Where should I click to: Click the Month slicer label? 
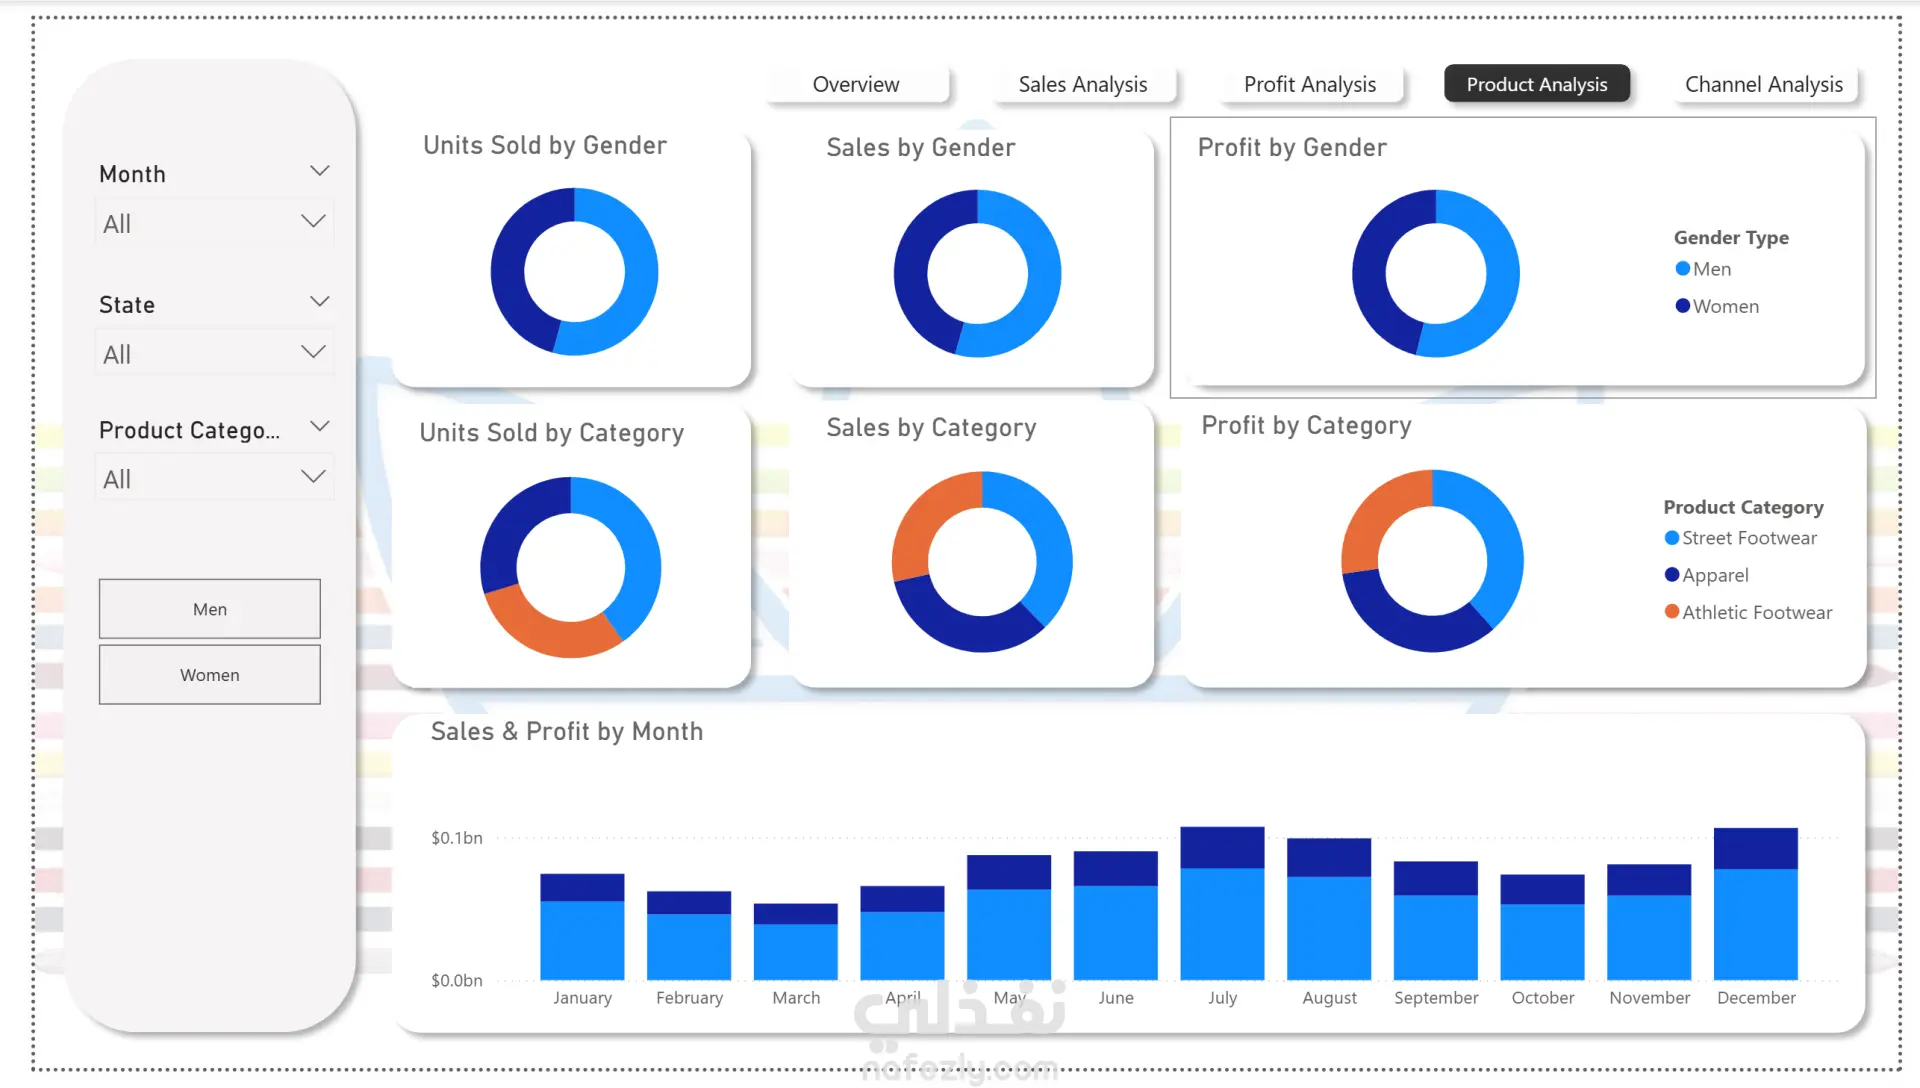tap(132, 174)
